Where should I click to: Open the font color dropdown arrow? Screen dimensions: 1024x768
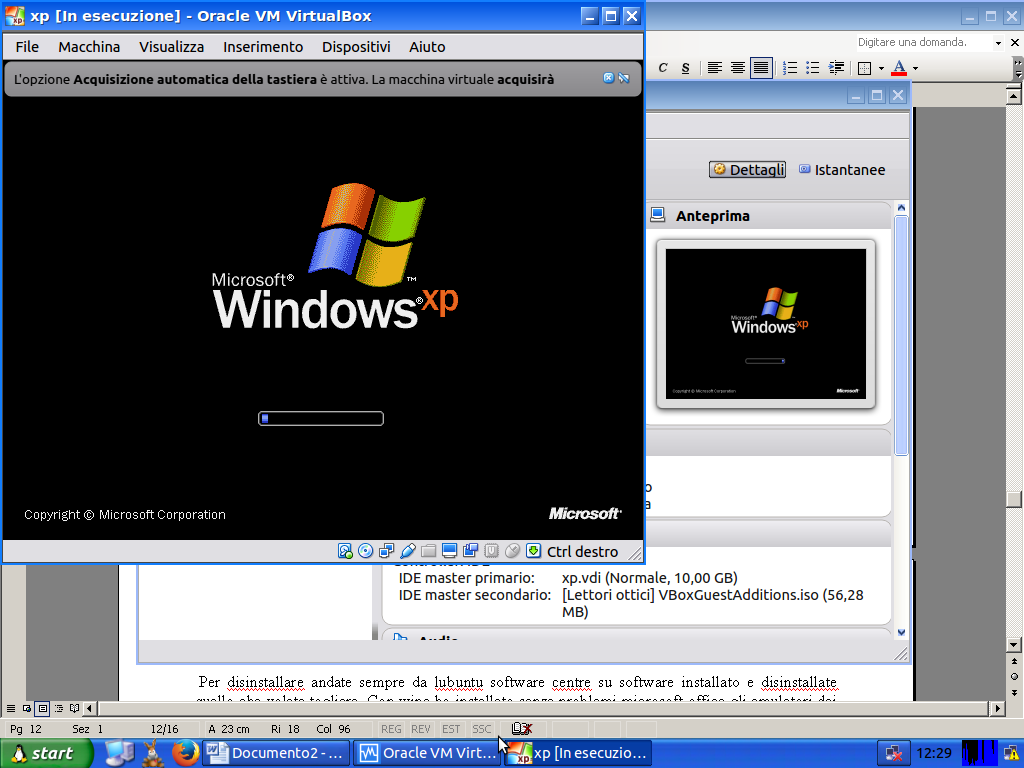915,68
